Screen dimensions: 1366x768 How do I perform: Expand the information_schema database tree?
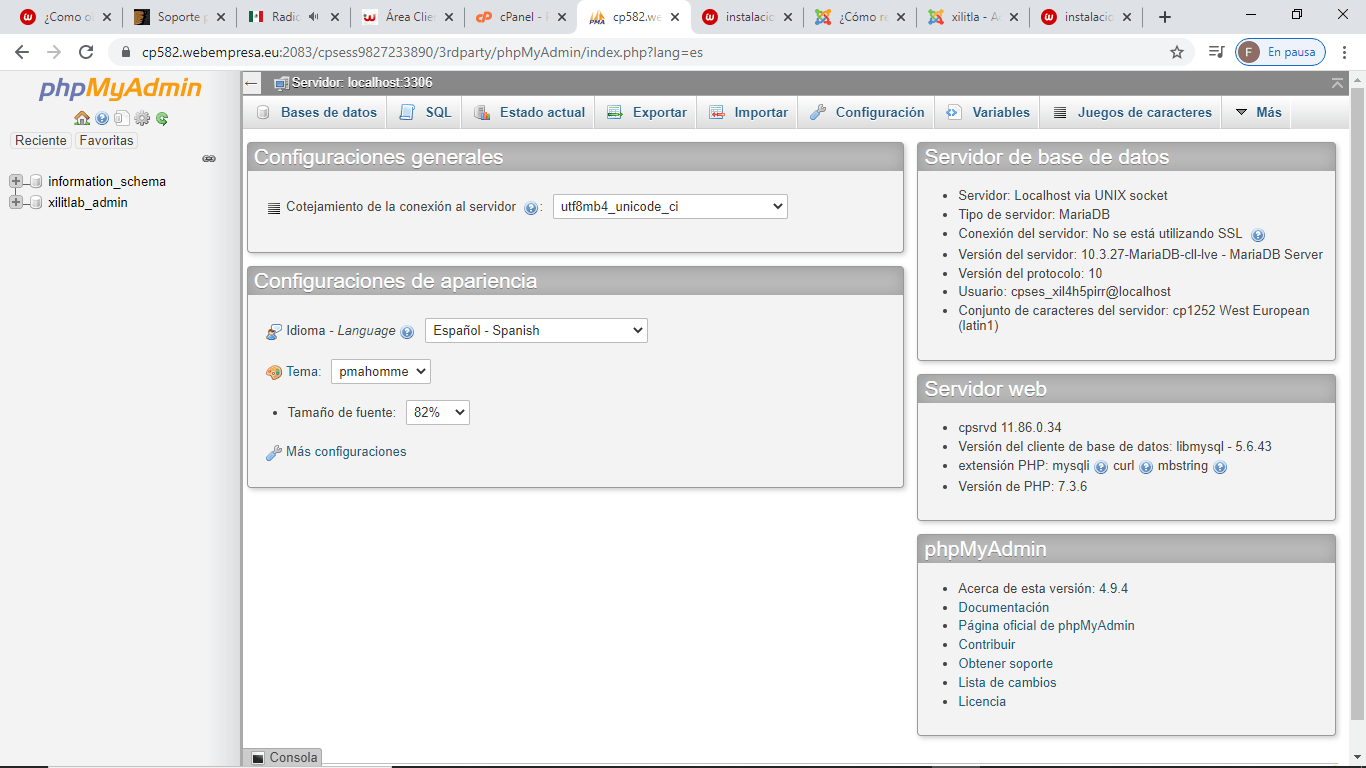pyautogui.click(x=16, y=182)
